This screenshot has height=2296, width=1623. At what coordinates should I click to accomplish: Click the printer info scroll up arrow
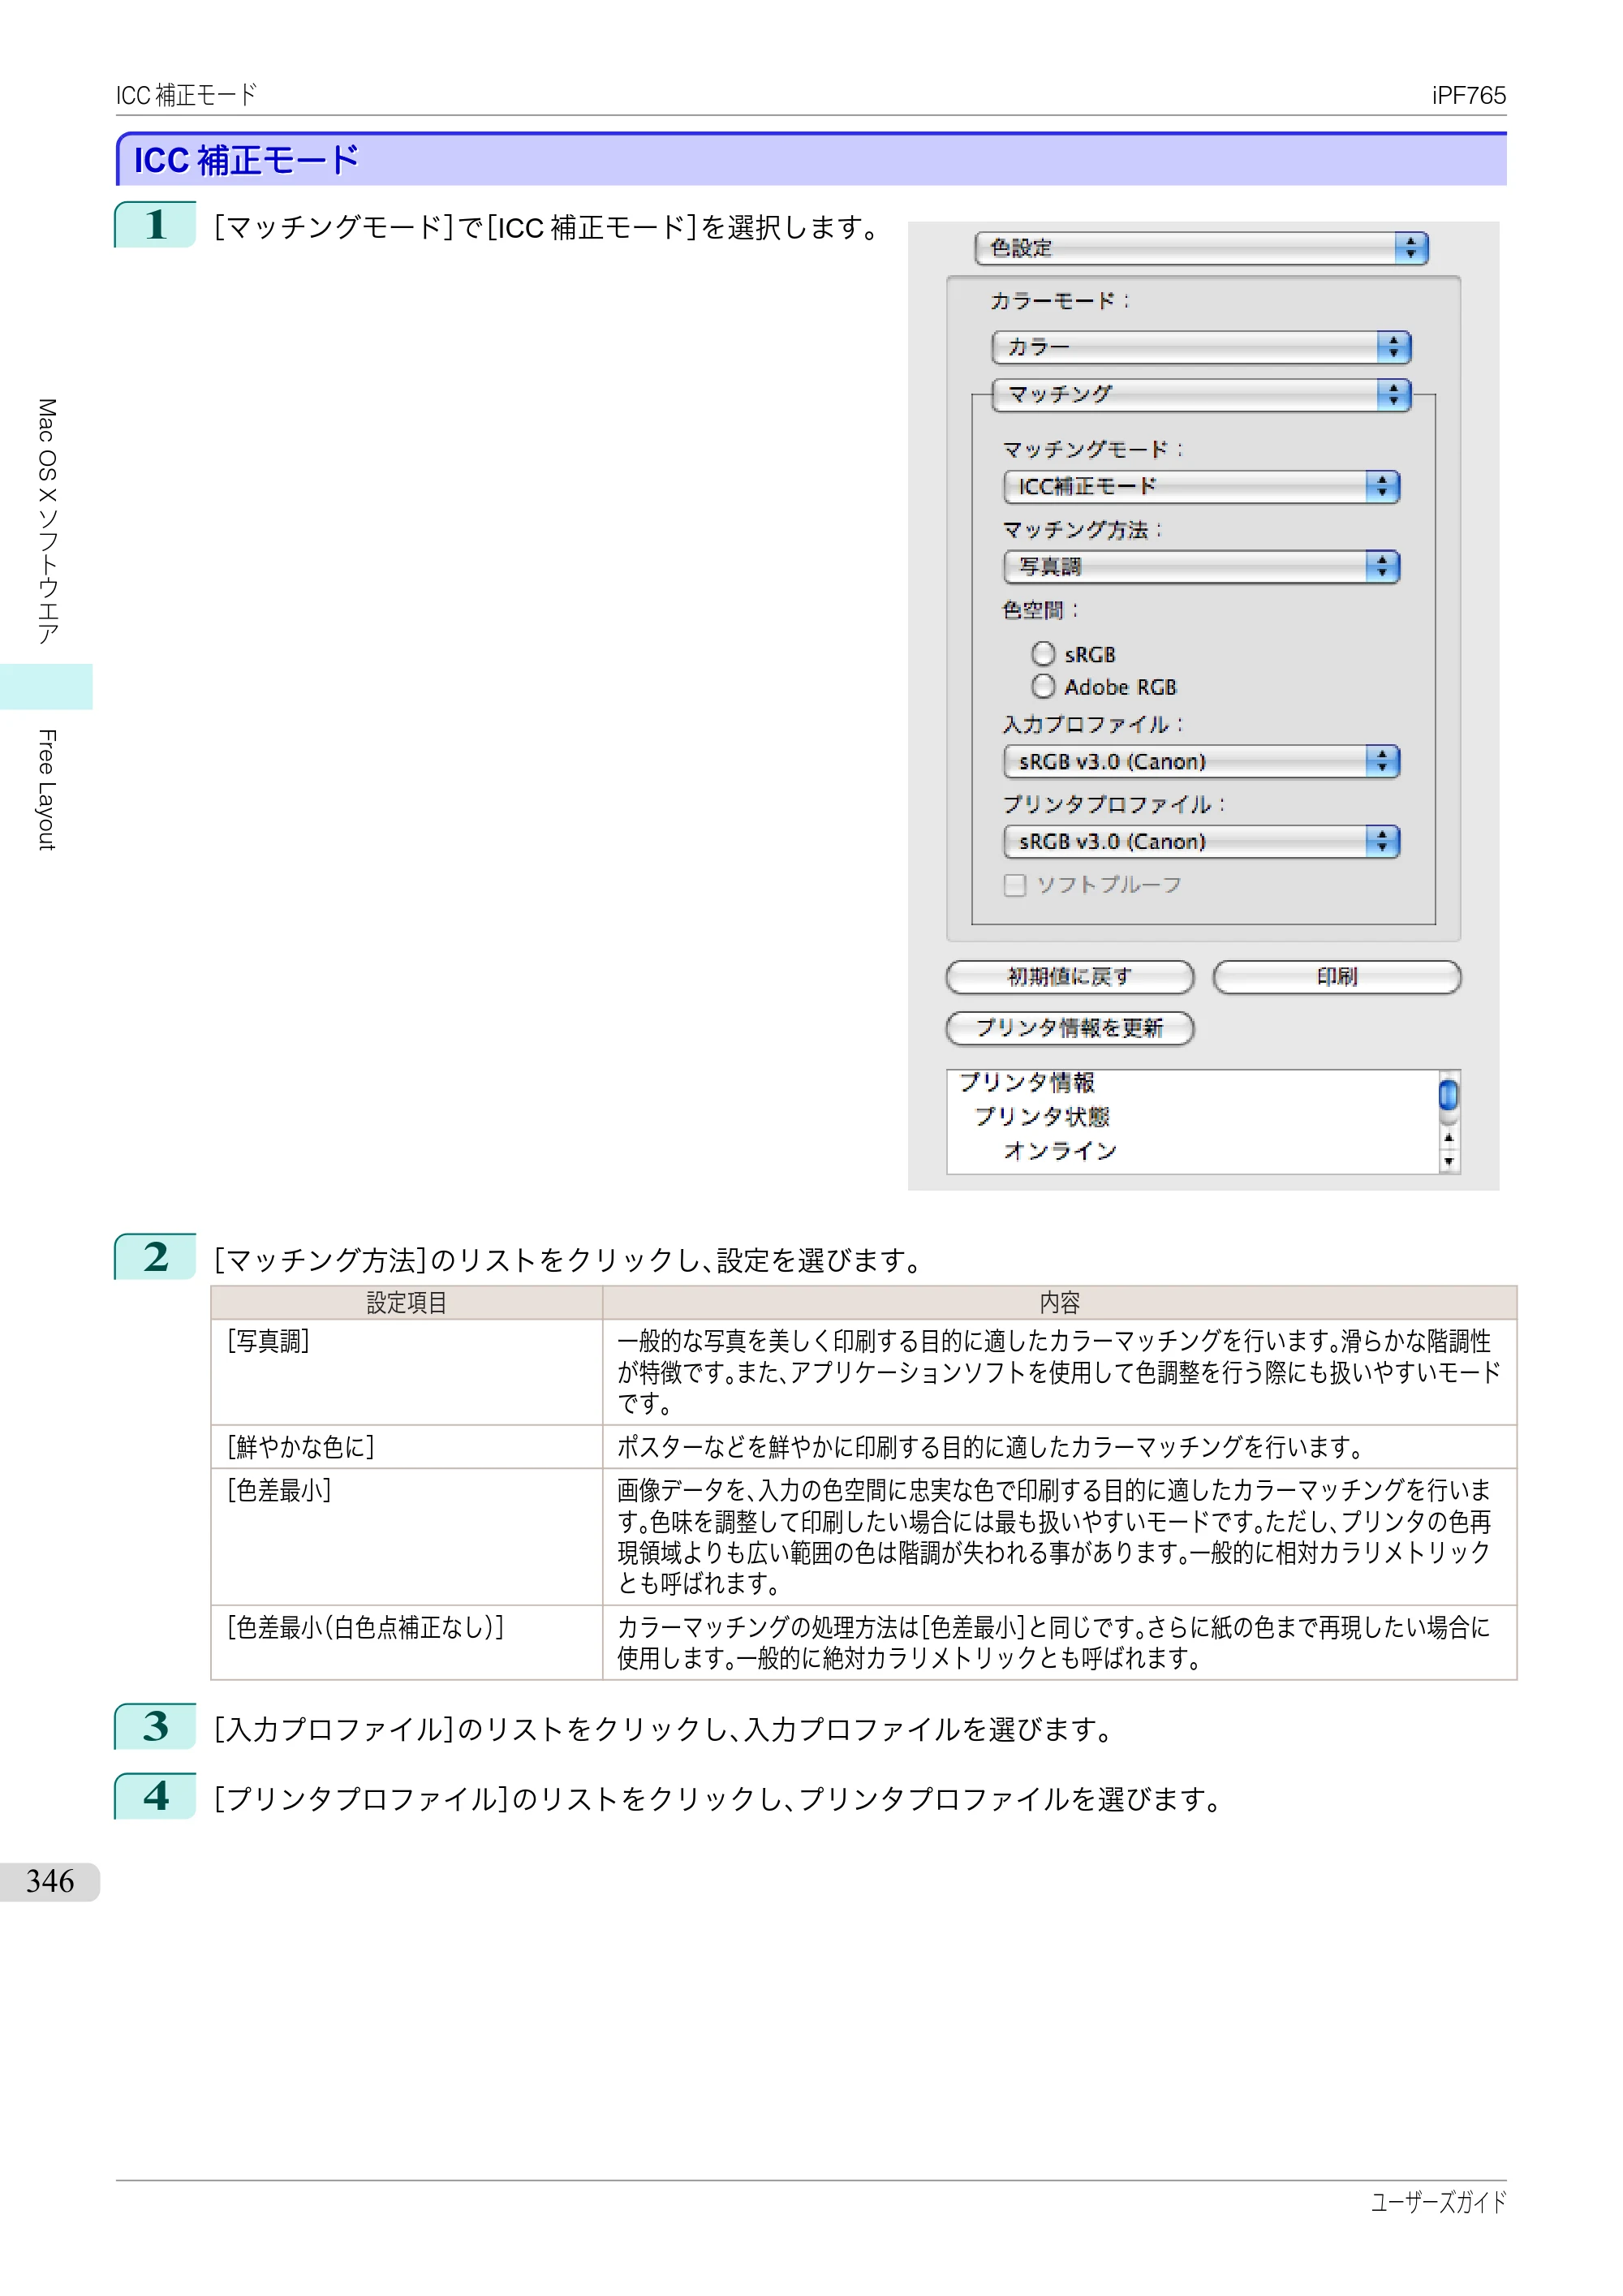point(1448,1139)
